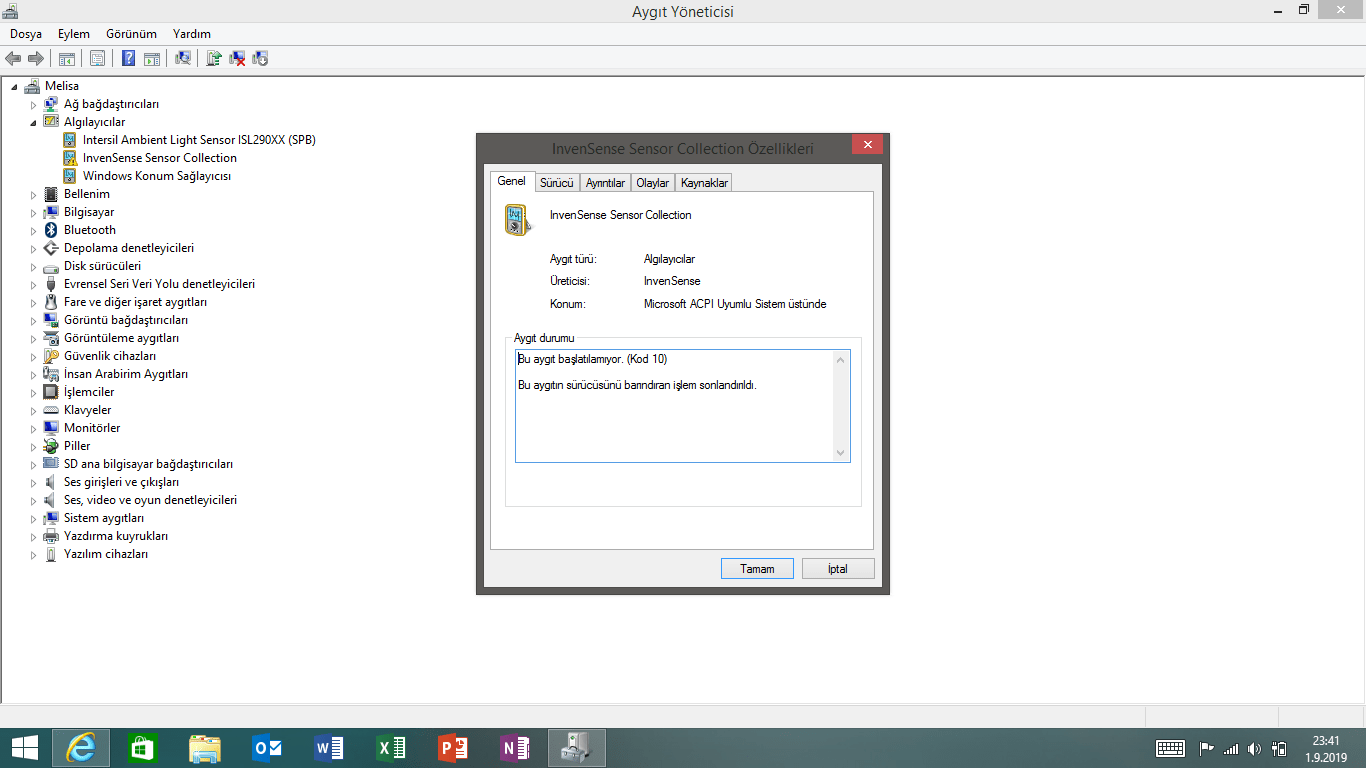This screenshot has height=768, width=1366.
Task: Select Evrensel Seri Veri Yolu denetleyicileri
Action: coord(159,284)
